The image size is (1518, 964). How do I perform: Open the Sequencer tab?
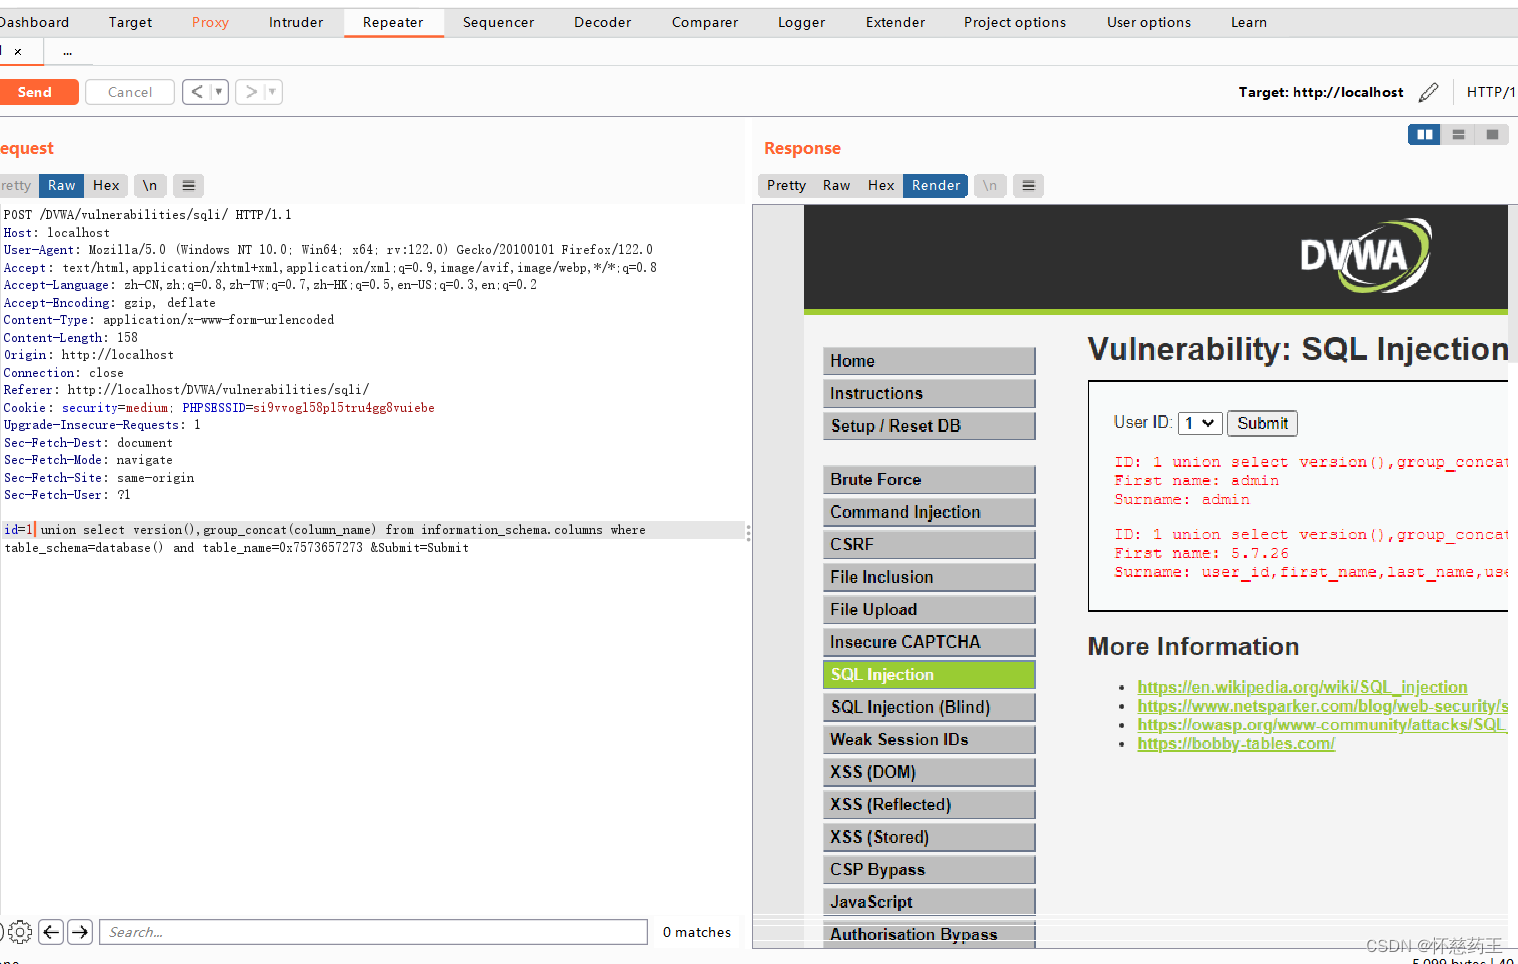(x=498, y=22)
